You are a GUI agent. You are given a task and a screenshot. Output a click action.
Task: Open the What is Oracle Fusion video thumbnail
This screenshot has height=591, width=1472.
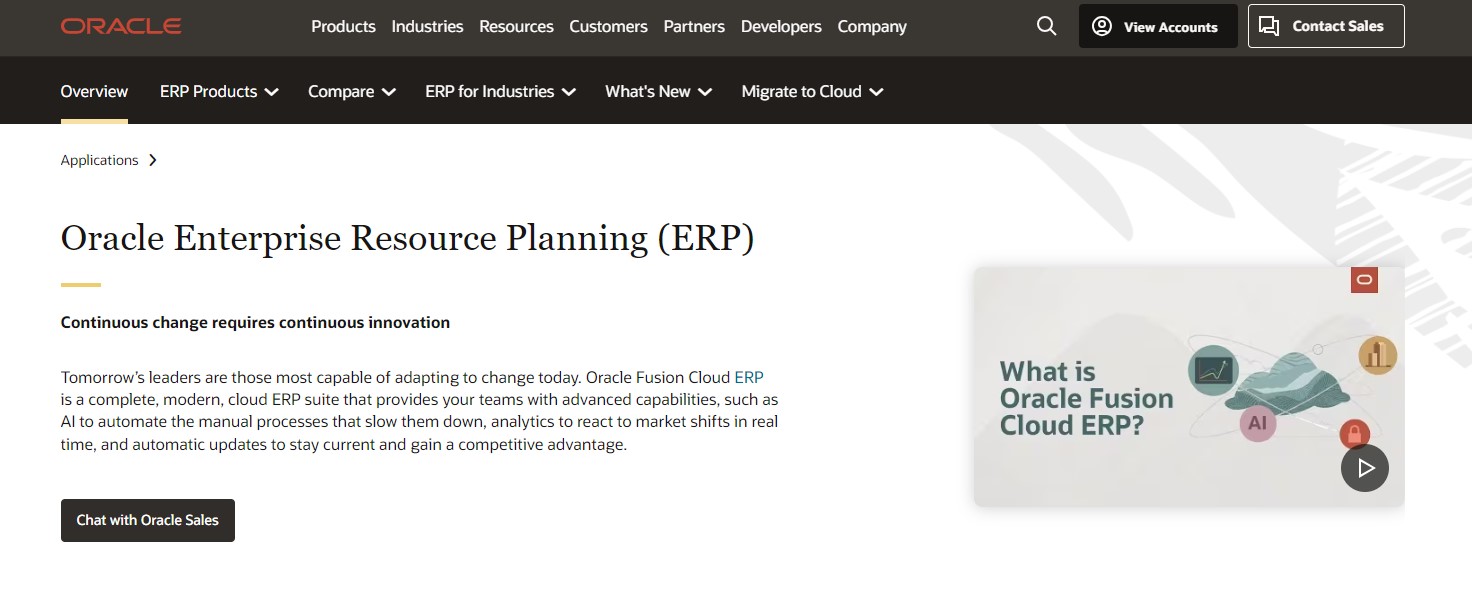coord(1150,385)
